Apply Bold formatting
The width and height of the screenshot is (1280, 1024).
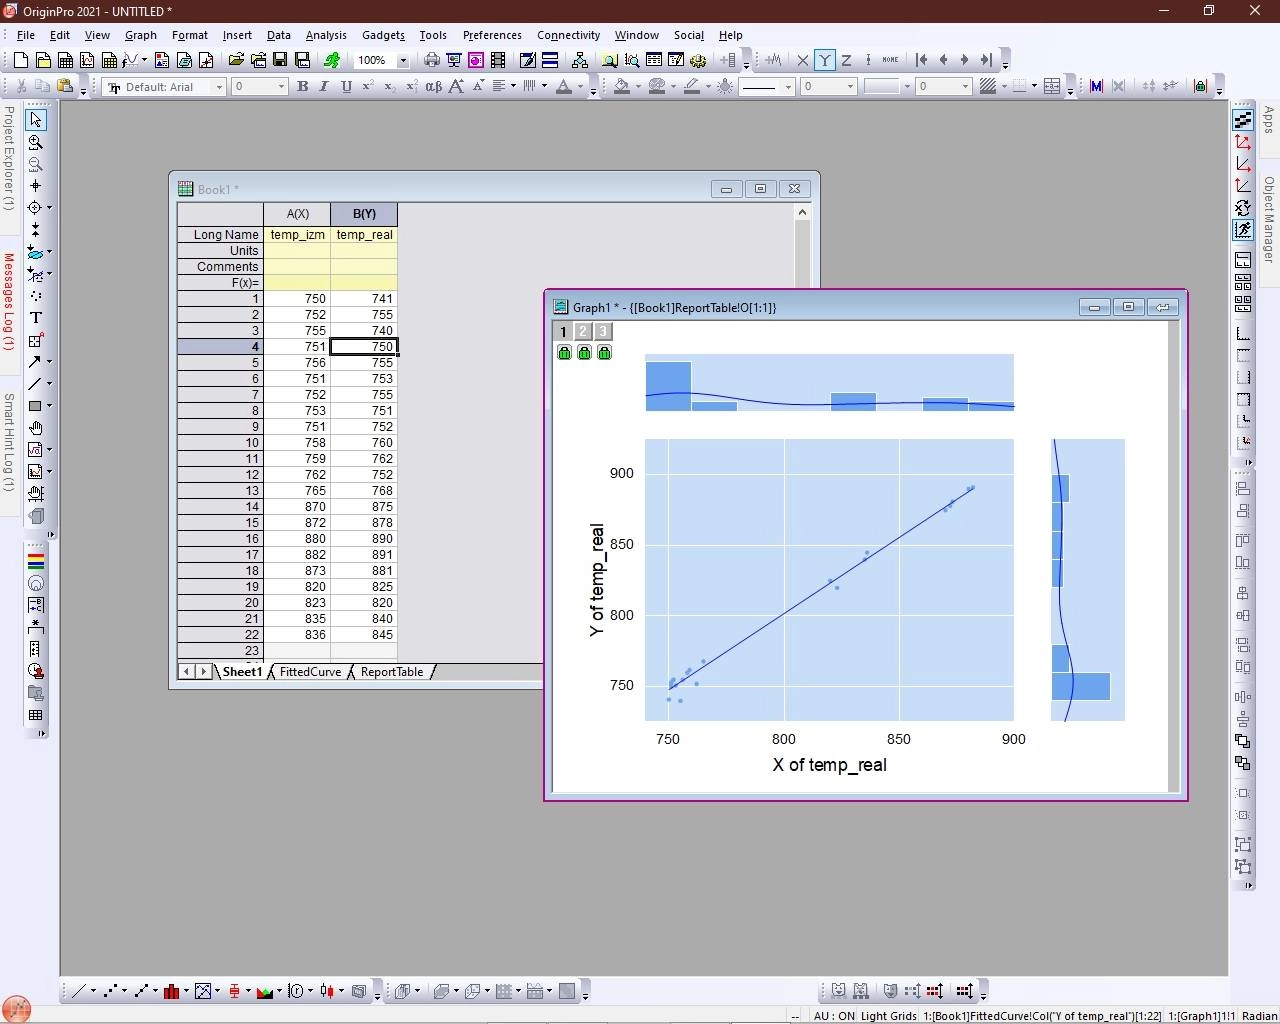coord(302,87)
